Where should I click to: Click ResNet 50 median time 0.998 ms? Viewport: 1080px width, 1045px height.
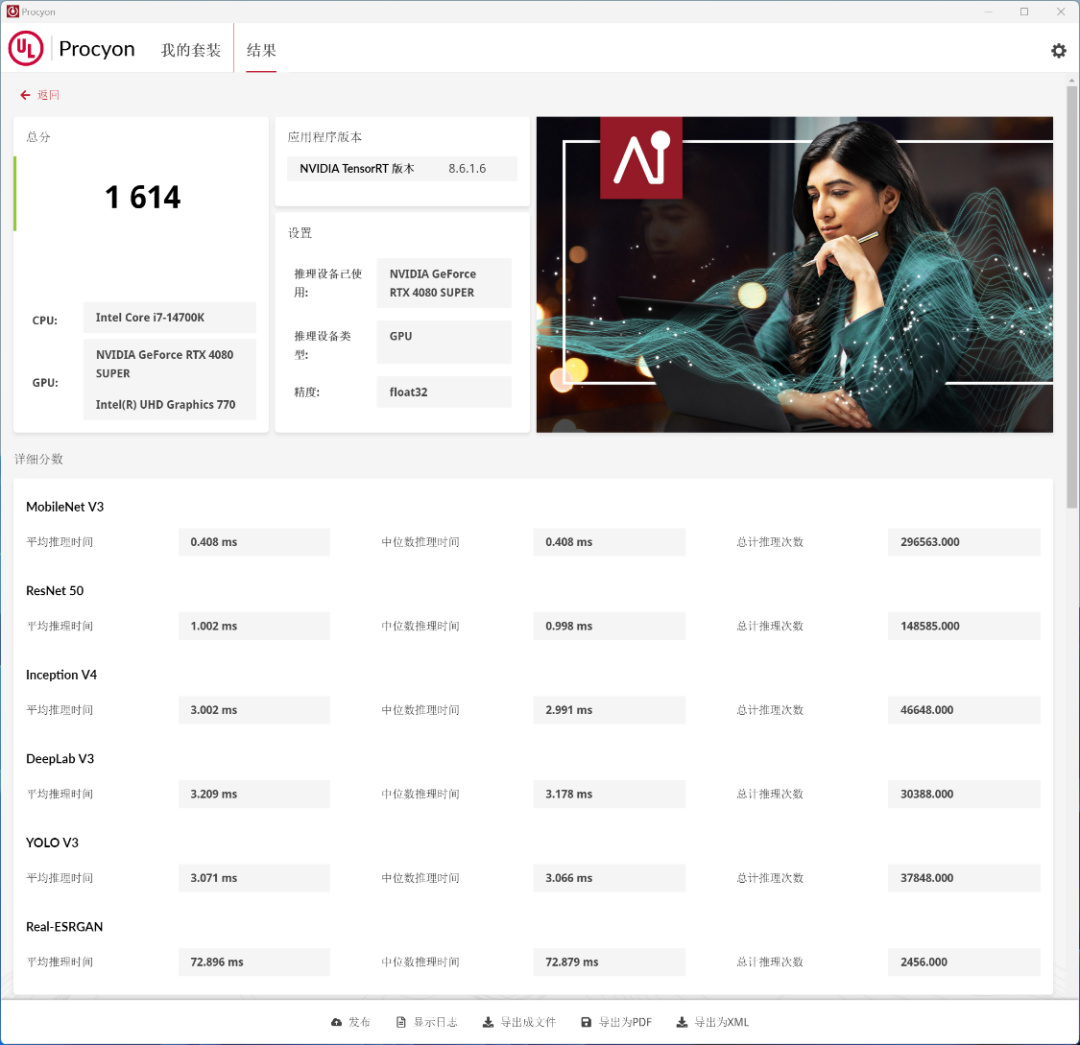point(609,626)
